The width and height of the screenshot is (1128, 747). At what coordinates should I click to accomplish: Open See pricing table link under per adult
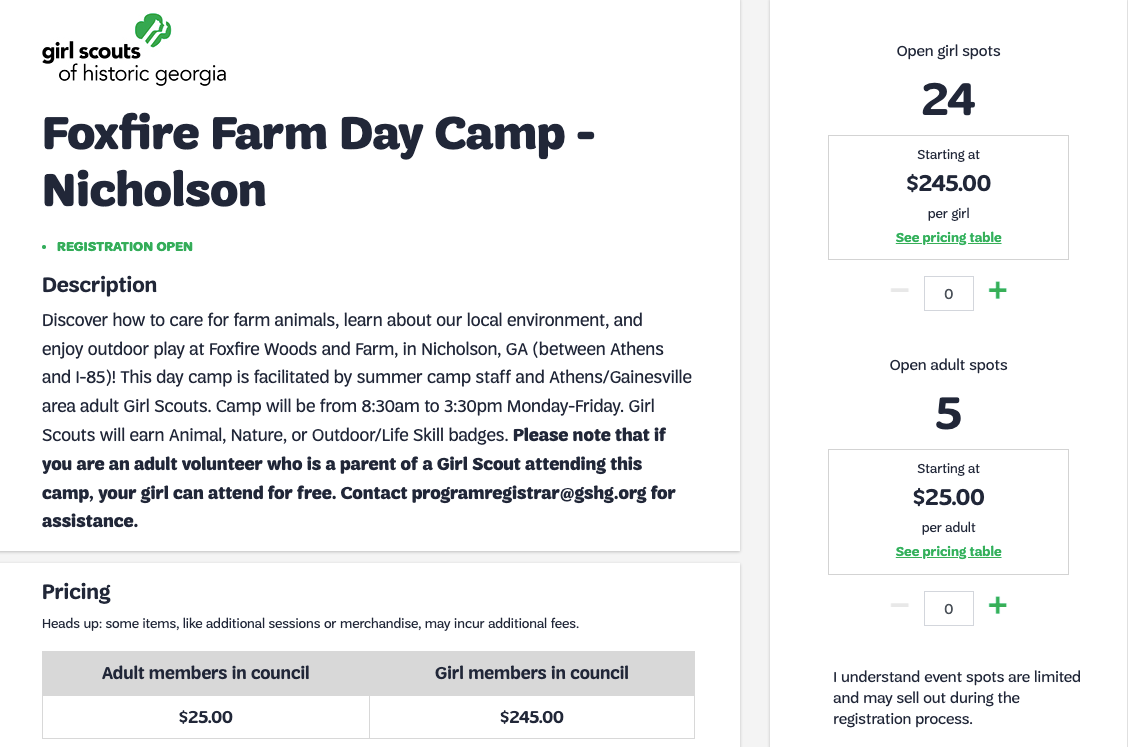948,551
